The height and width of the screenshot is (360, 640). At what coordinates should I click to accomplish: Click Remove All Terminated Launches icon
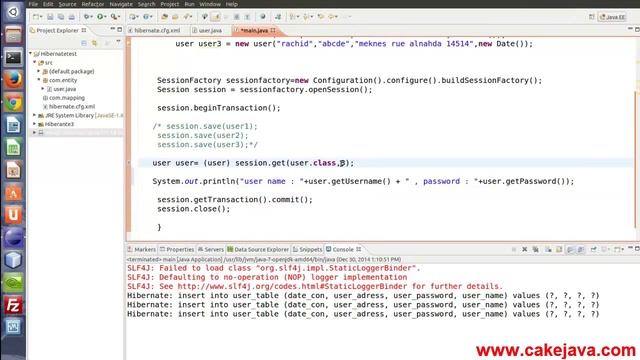536,249
